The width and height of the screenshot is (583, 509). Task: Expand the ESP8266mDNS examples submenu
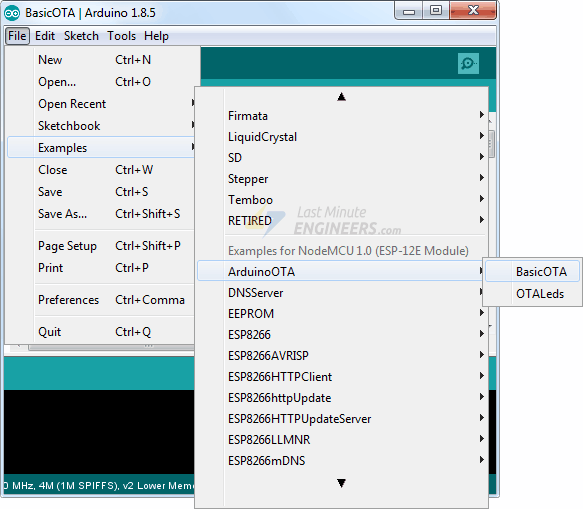tap(342, 461)
